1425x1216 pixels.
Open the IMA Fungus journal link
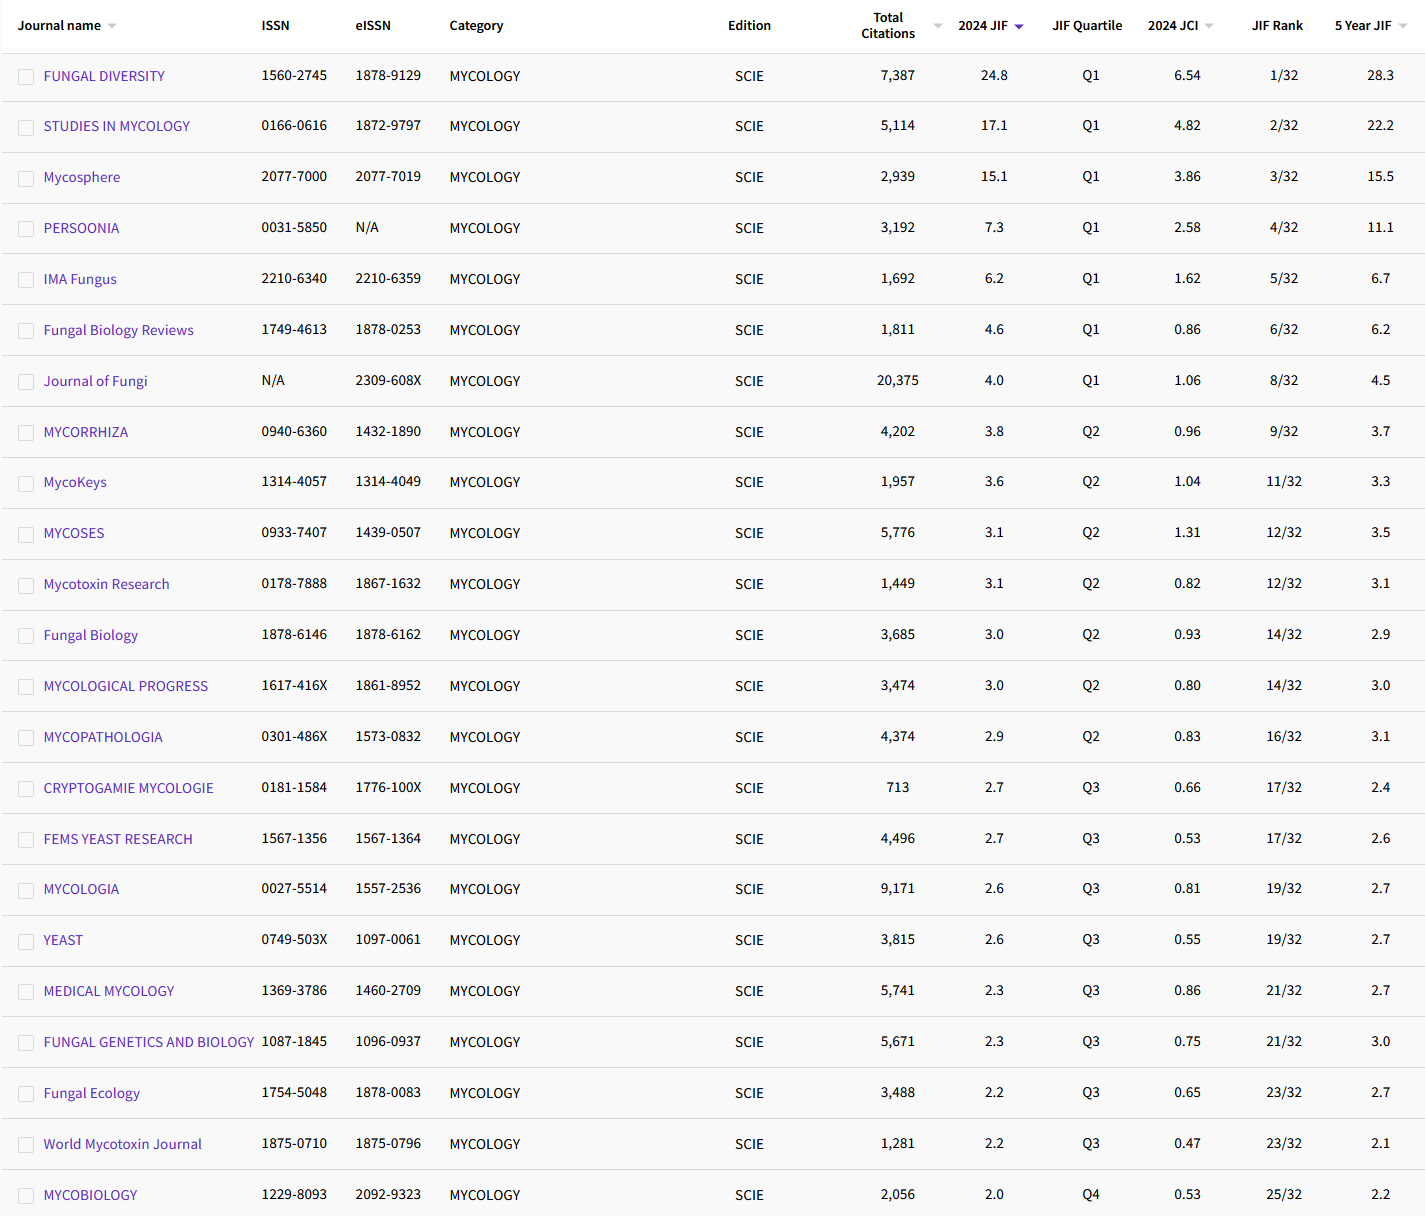(x=80, y=279)
